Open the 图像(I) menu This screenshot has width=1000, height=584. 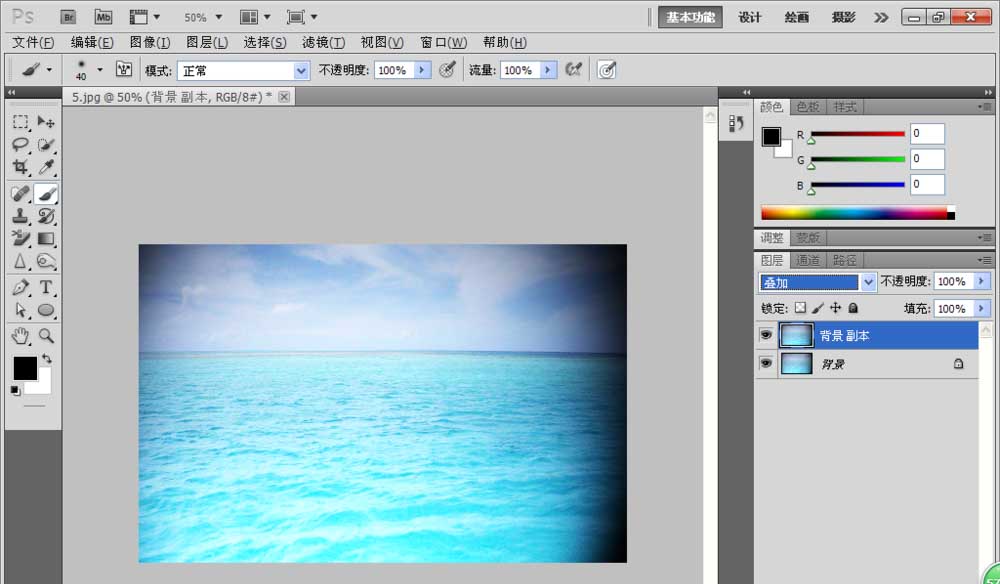click(x=150, y=42)
